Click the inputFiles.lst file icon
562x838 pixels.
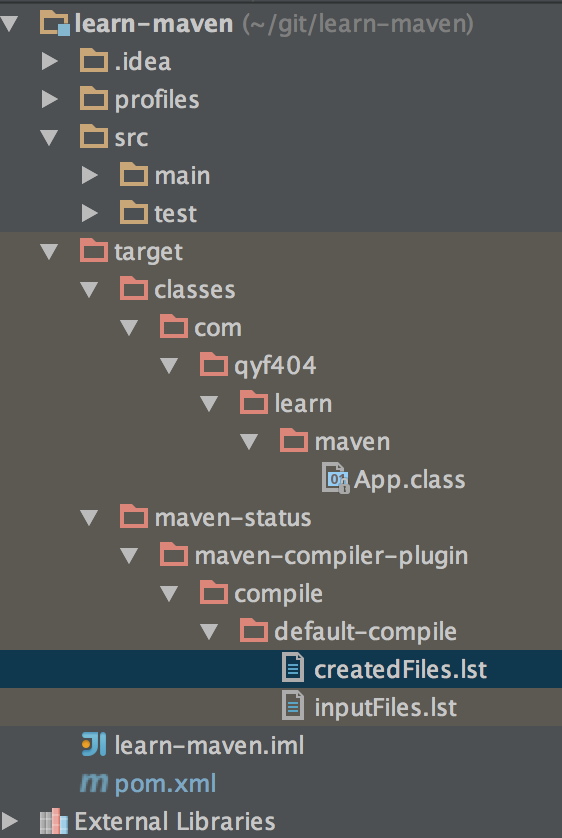[x=293, y=705]
